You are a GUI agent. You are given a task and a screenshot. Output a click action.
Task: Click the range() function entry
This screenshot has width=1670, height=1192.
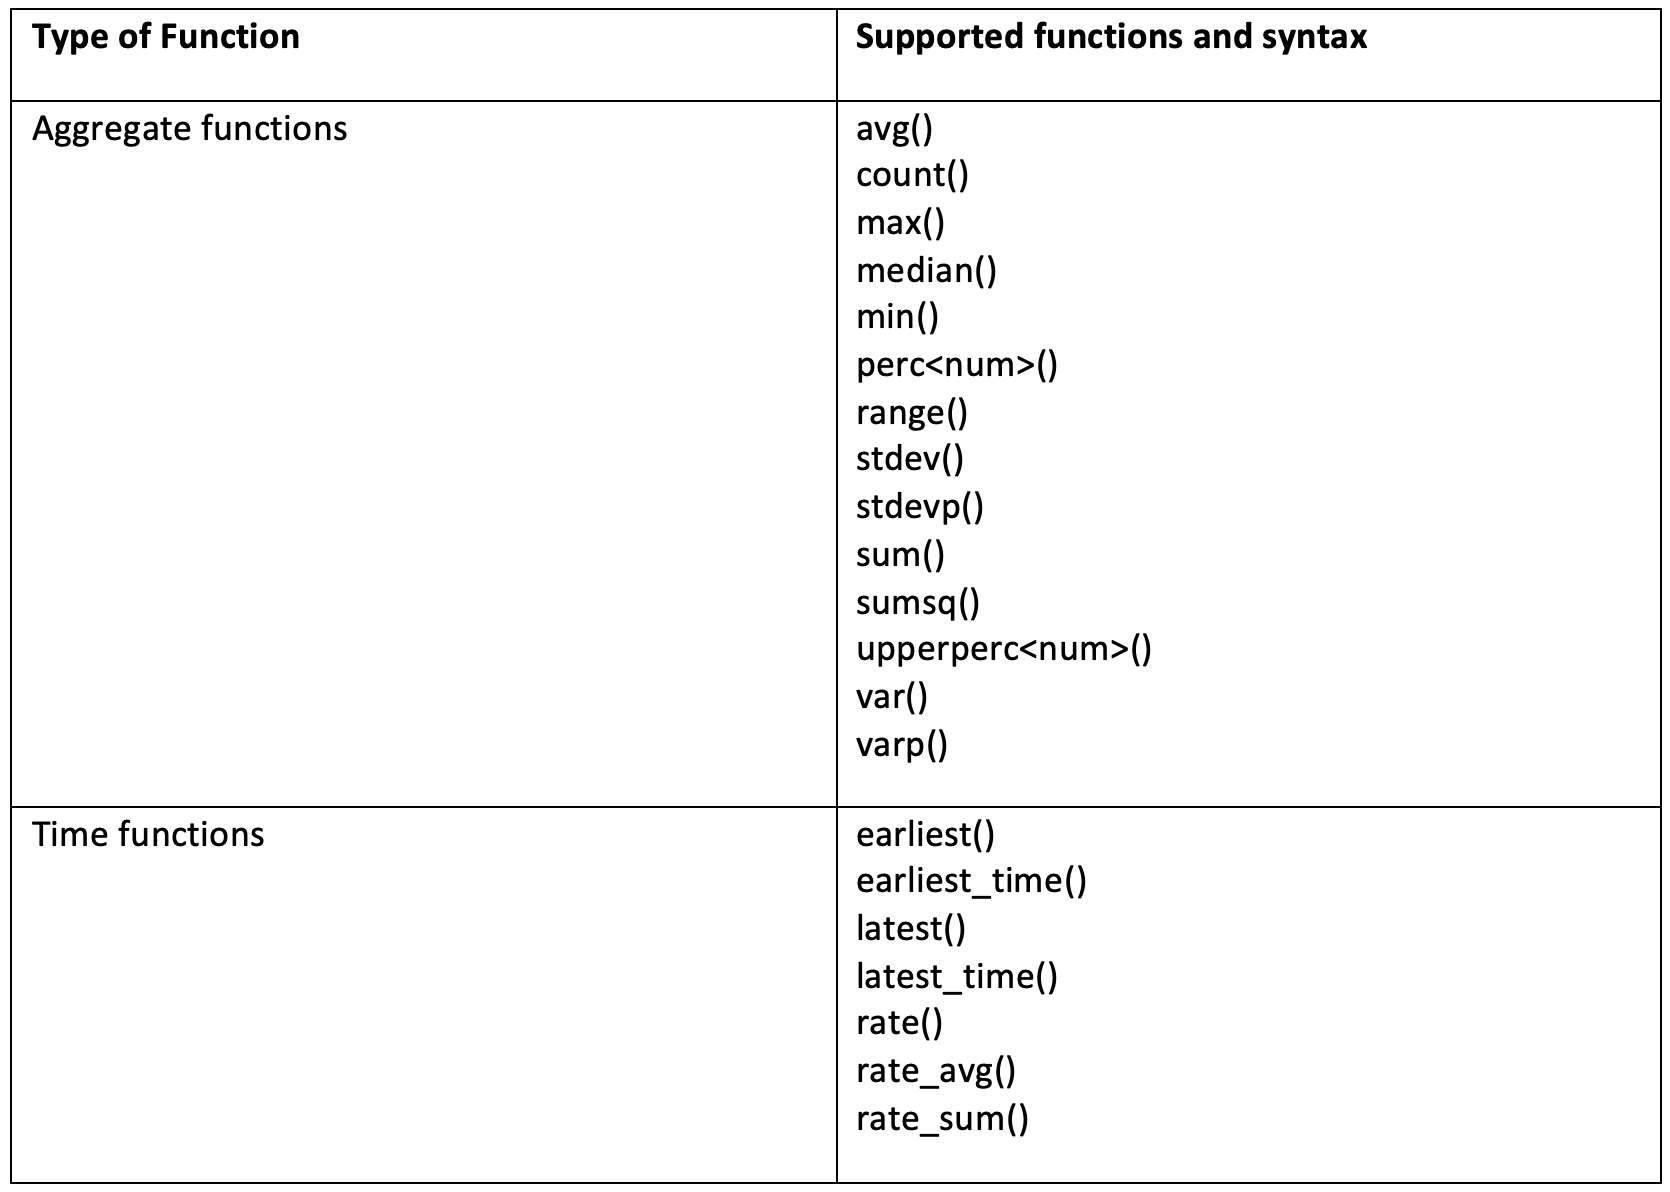(911, 413)
